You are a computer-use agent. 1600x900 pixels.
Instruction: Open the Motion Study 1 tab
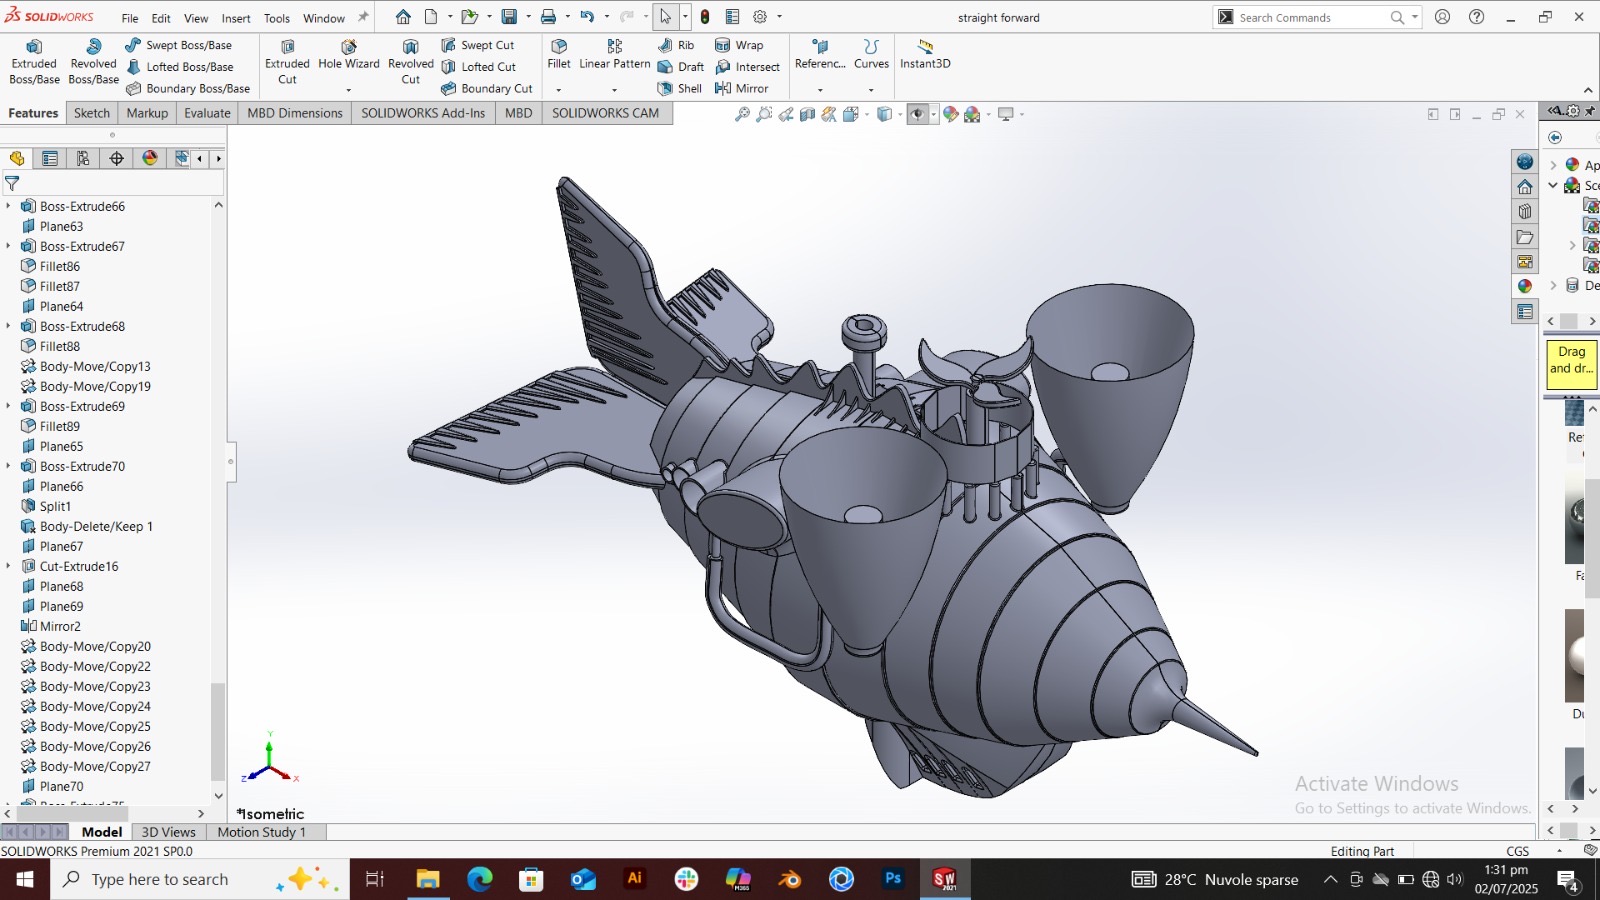click(x=261, y=832)
